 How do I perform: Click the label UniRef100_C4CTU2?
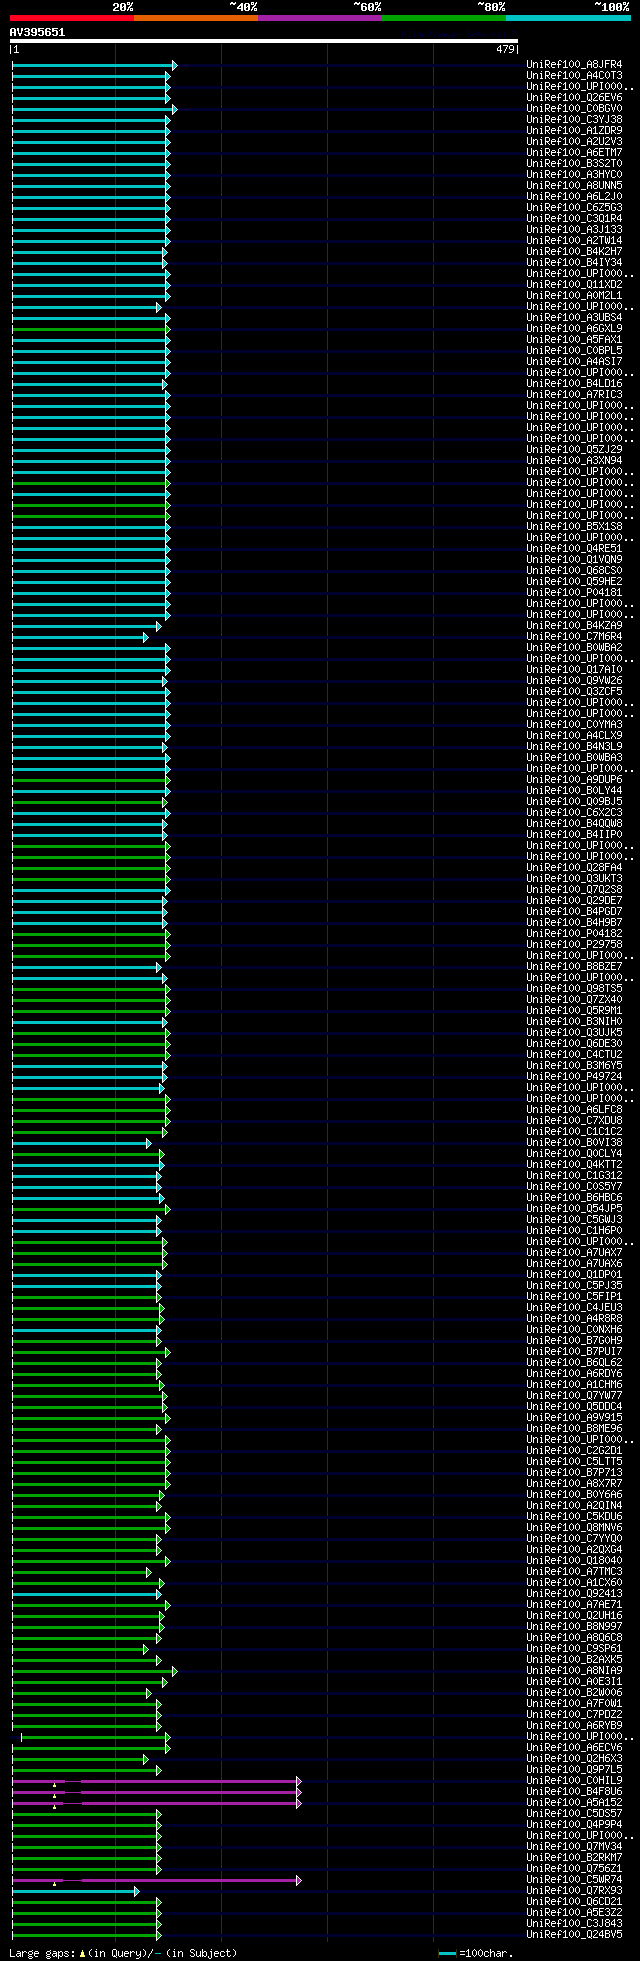pos(574,1055)
